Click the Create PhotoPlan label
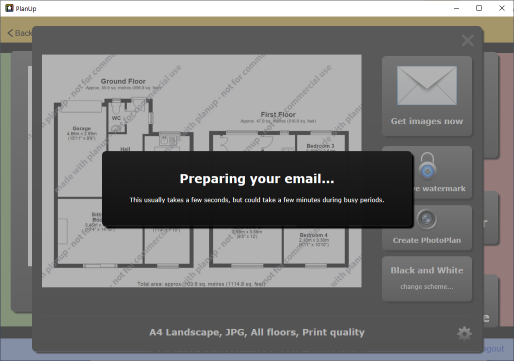 (x=427, y=240)
